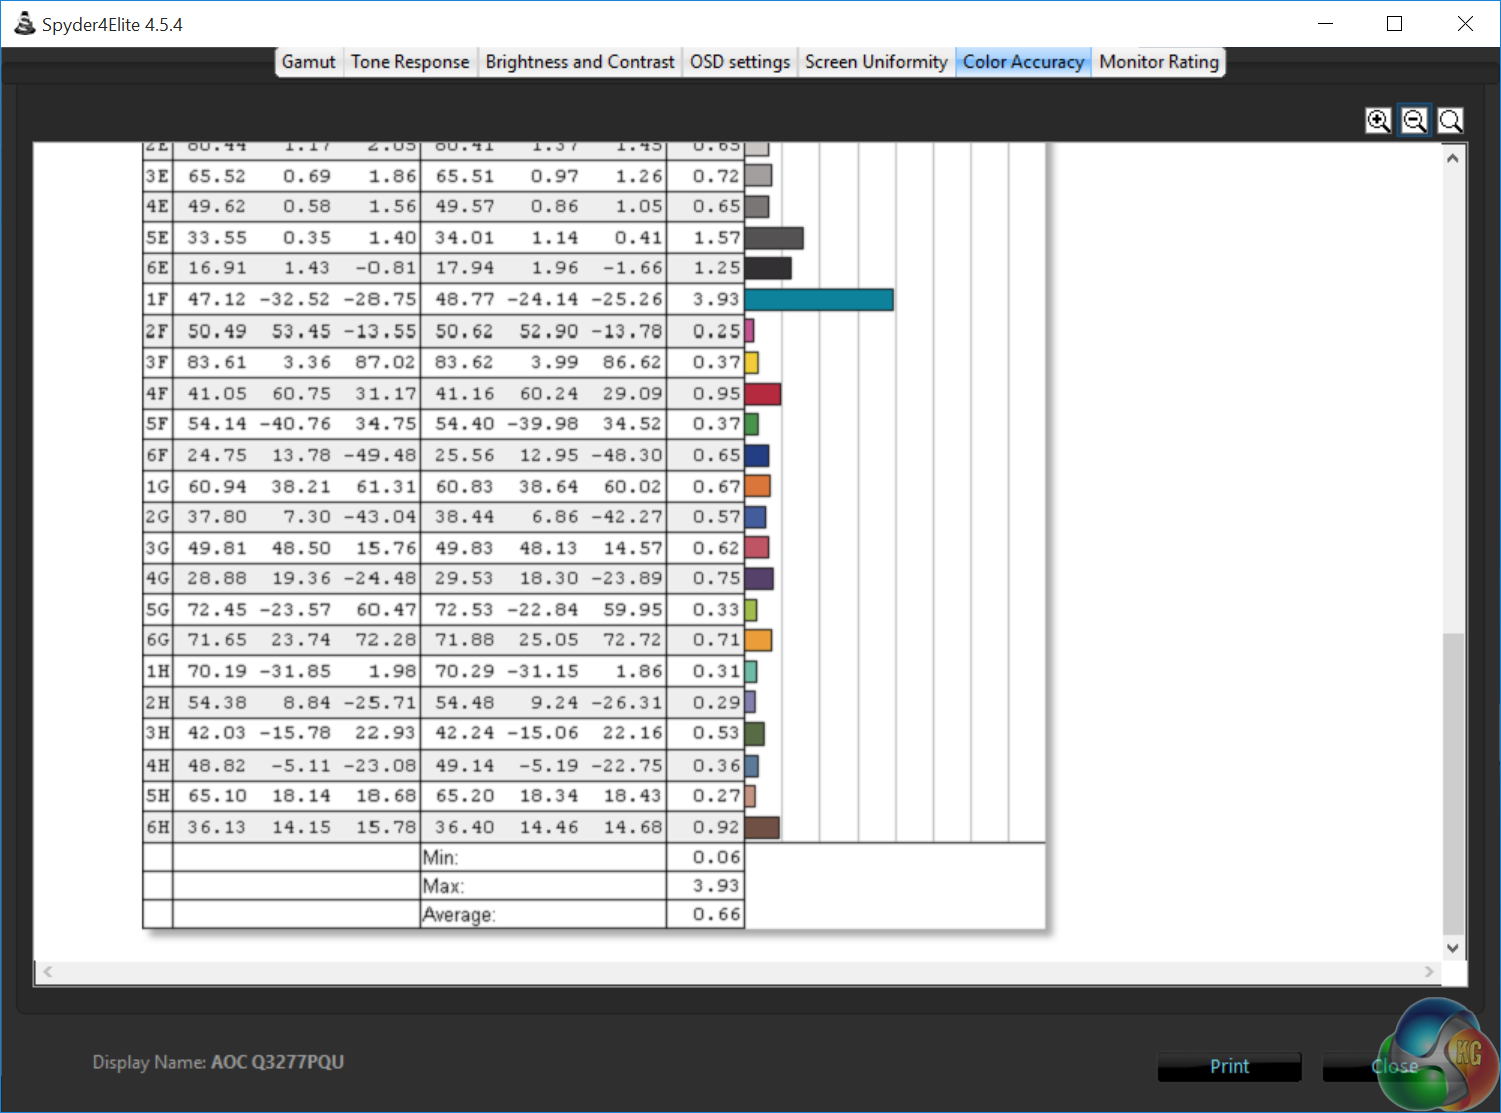
Task: Click the vertical scrollbar up arrow
Action: pos(1453,158)
